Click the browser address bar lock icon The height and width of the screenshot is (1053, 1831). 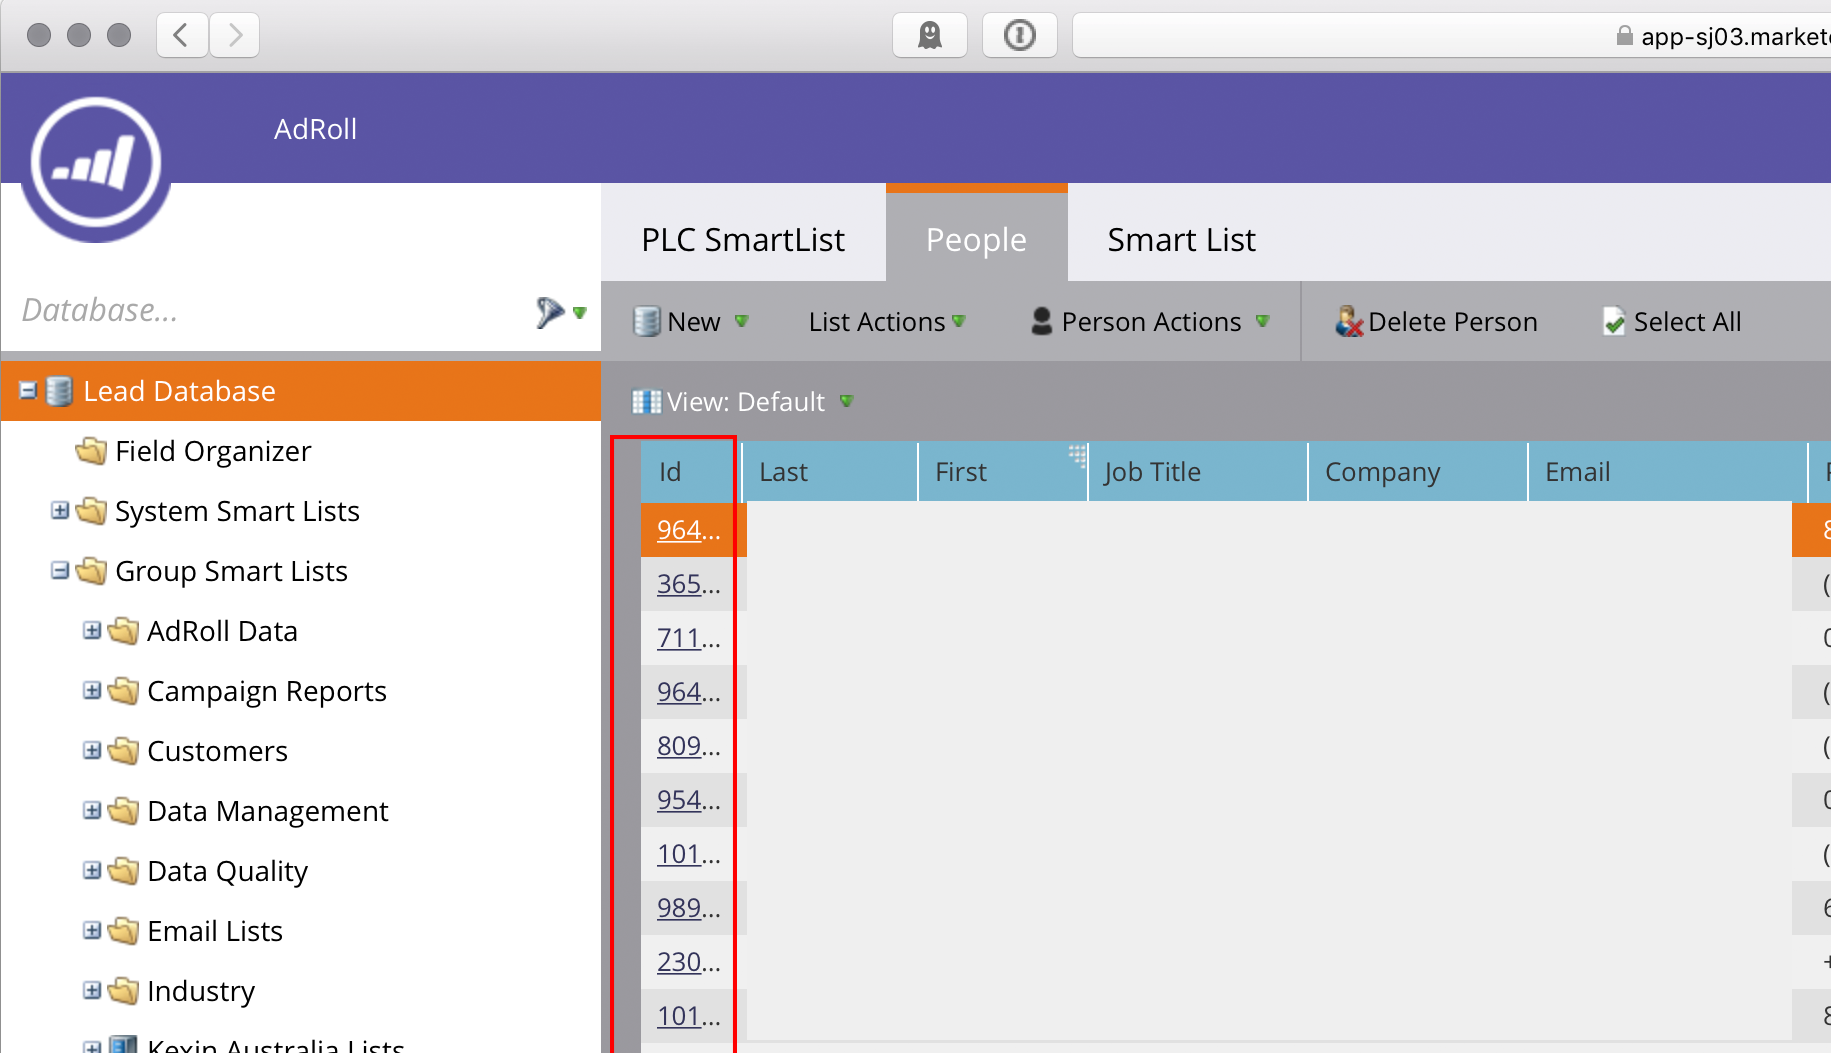point(1625,36)
